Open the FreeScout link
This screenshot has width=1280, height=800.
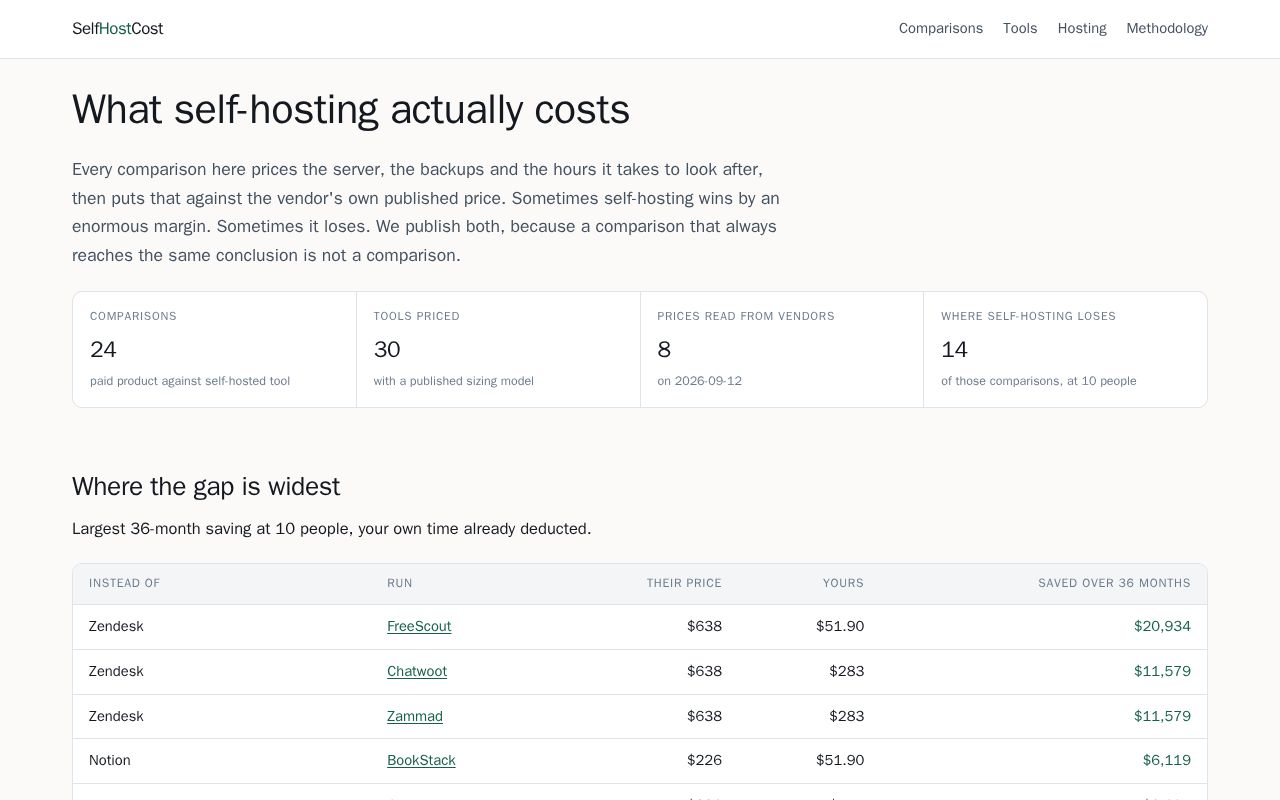click(419, 626)
